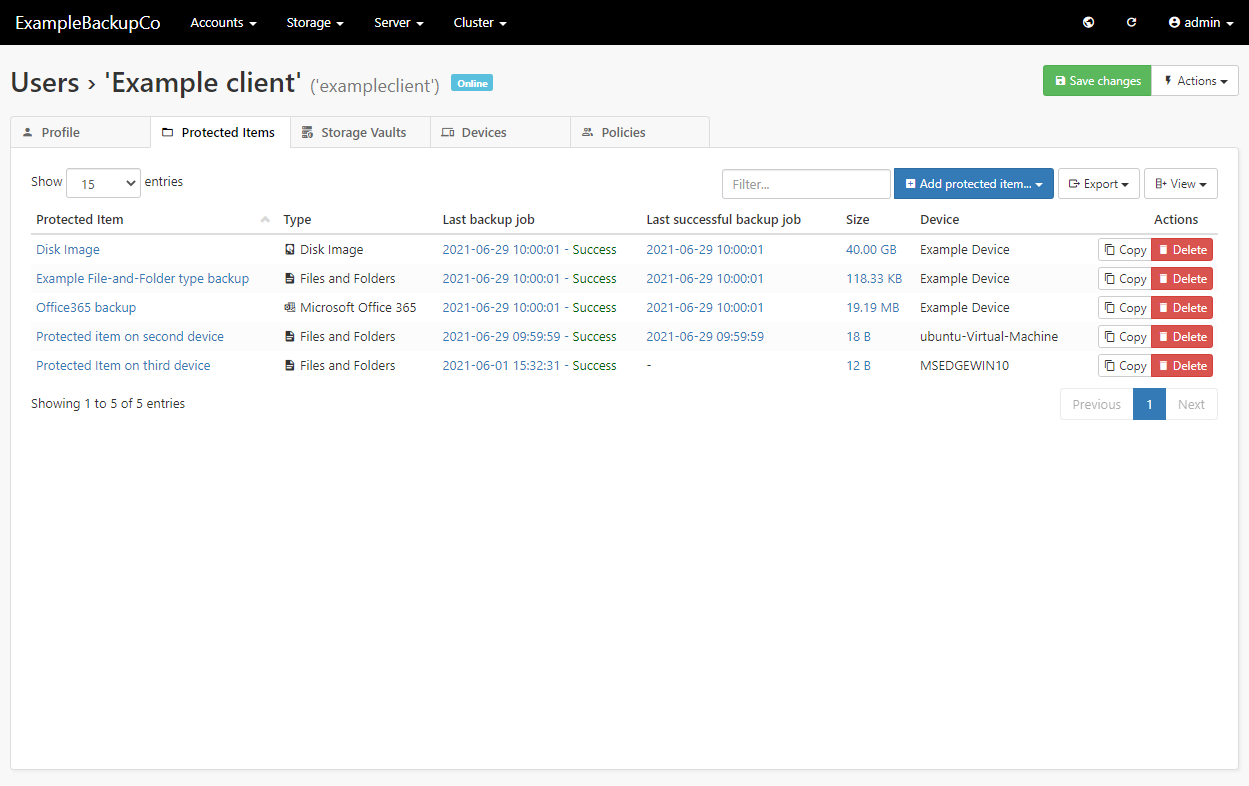Click the Filter input field

806,183
